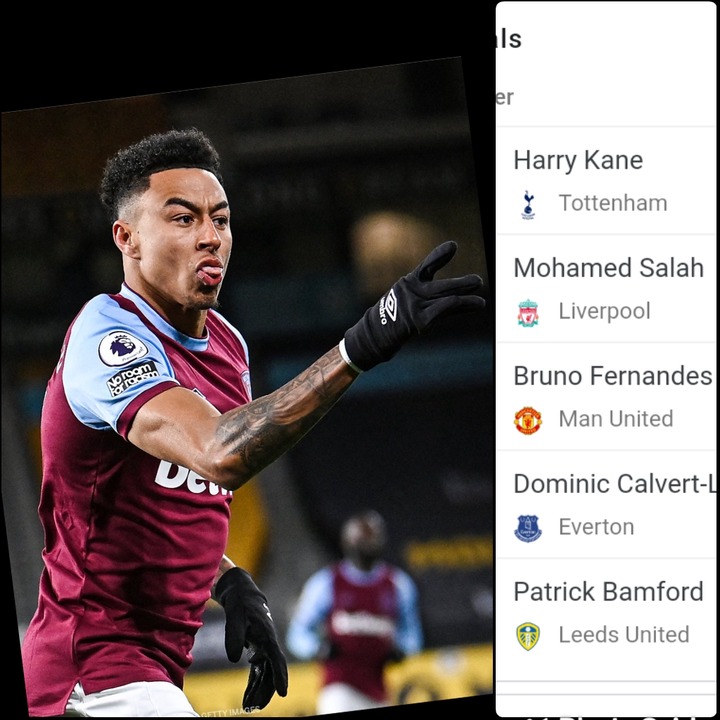The image size is (720, 720).
Task: Open the Man United team label
Action: (x=616, y=419)
